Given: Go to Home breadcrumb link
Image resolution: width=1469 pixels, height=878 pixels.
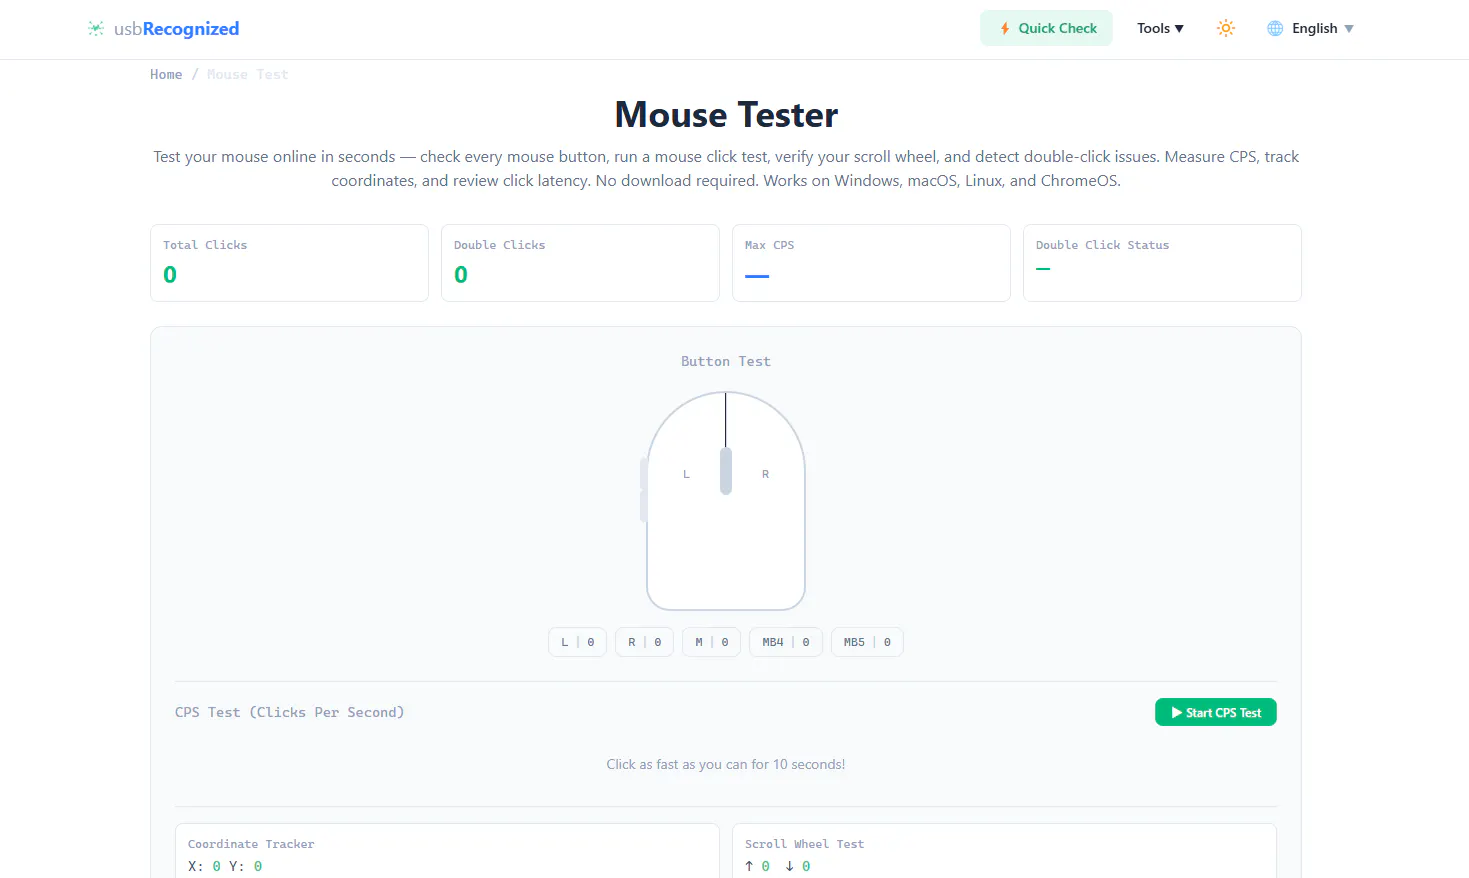Looking at the screenshot, I should (x=166, y=74).
